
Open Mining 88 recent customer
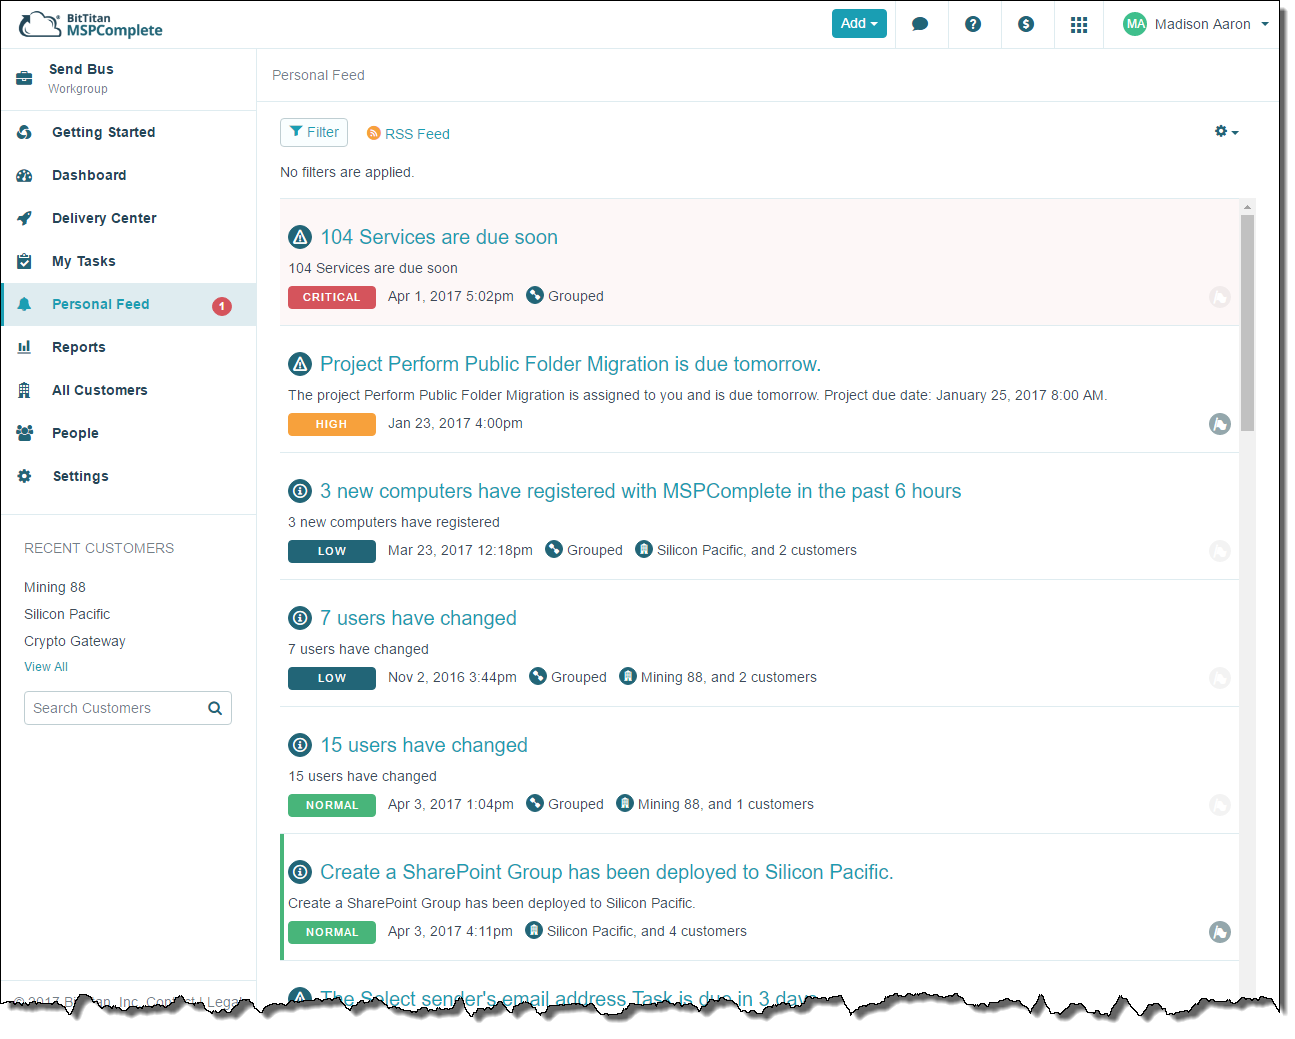pyautogui.click(x=55, y=587)
